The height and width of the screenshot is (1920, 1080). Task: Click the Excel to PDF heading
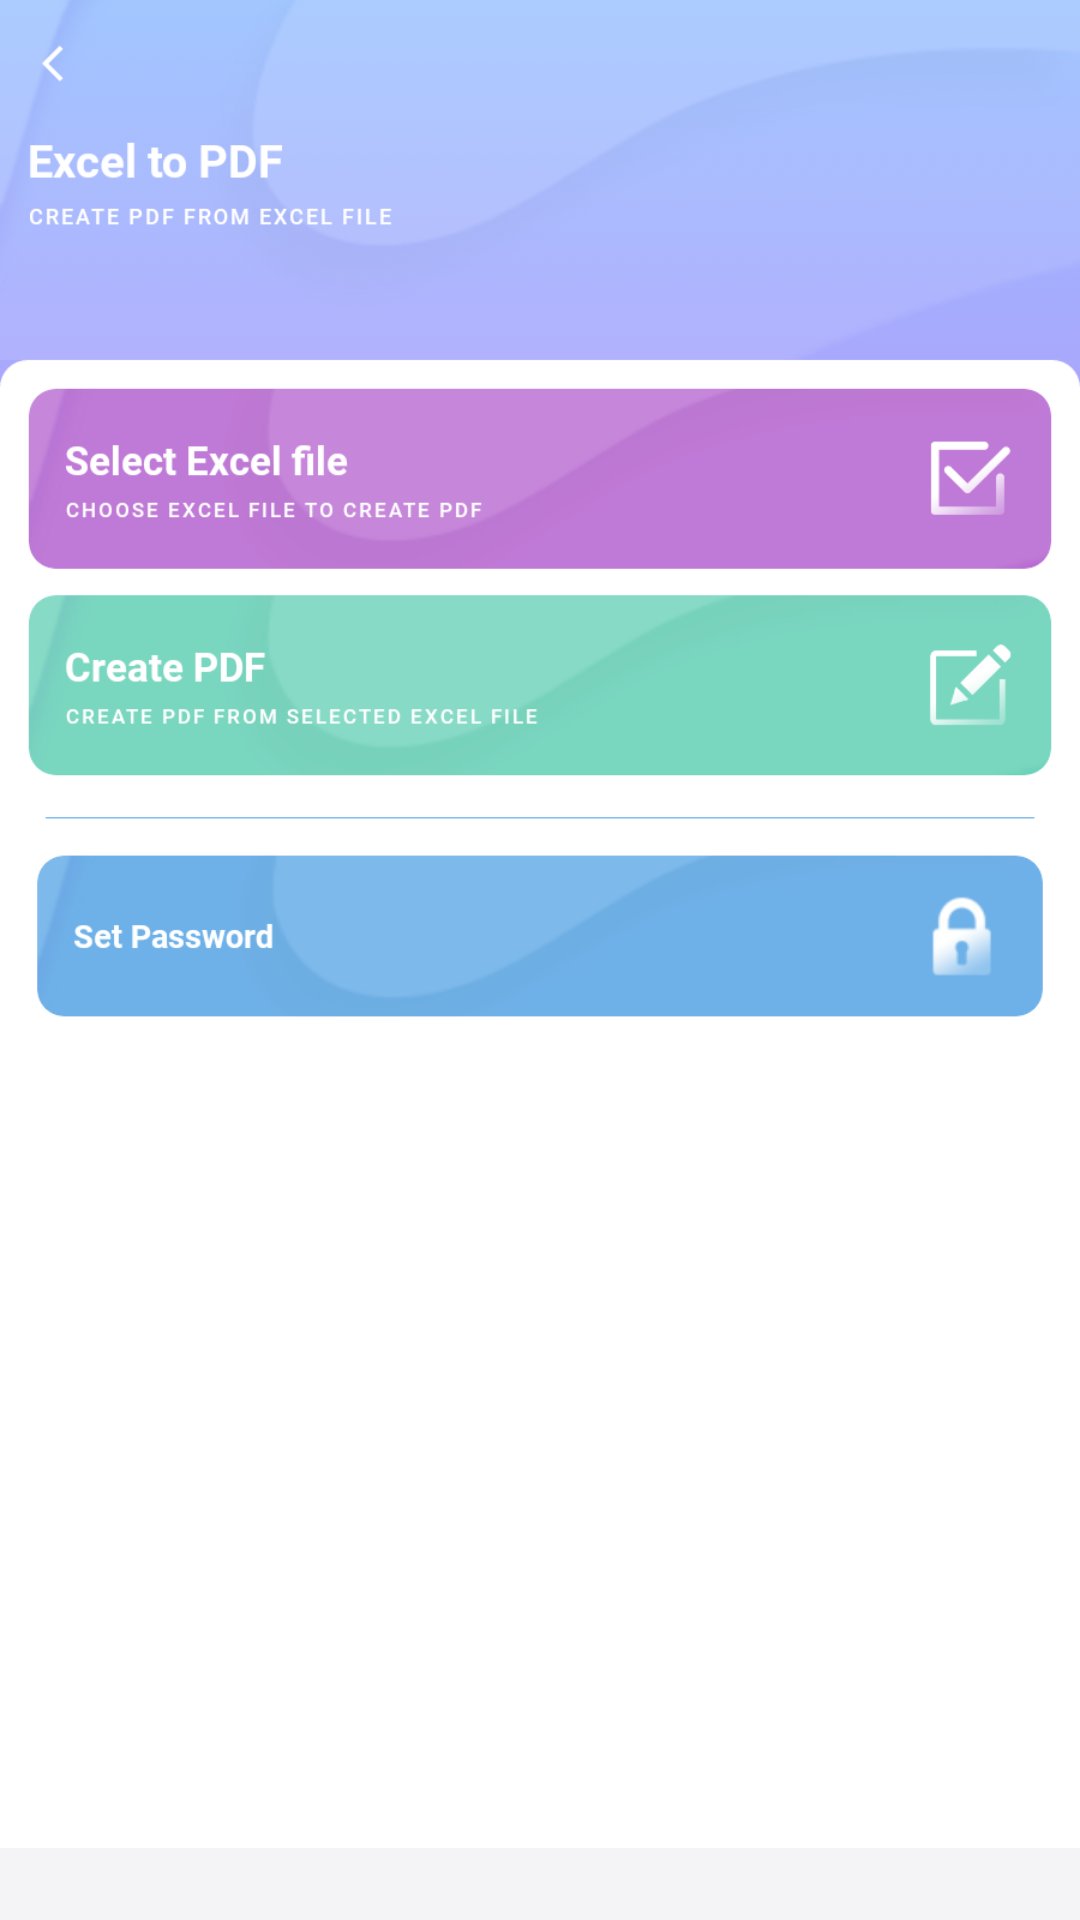(x=156, y=160)
